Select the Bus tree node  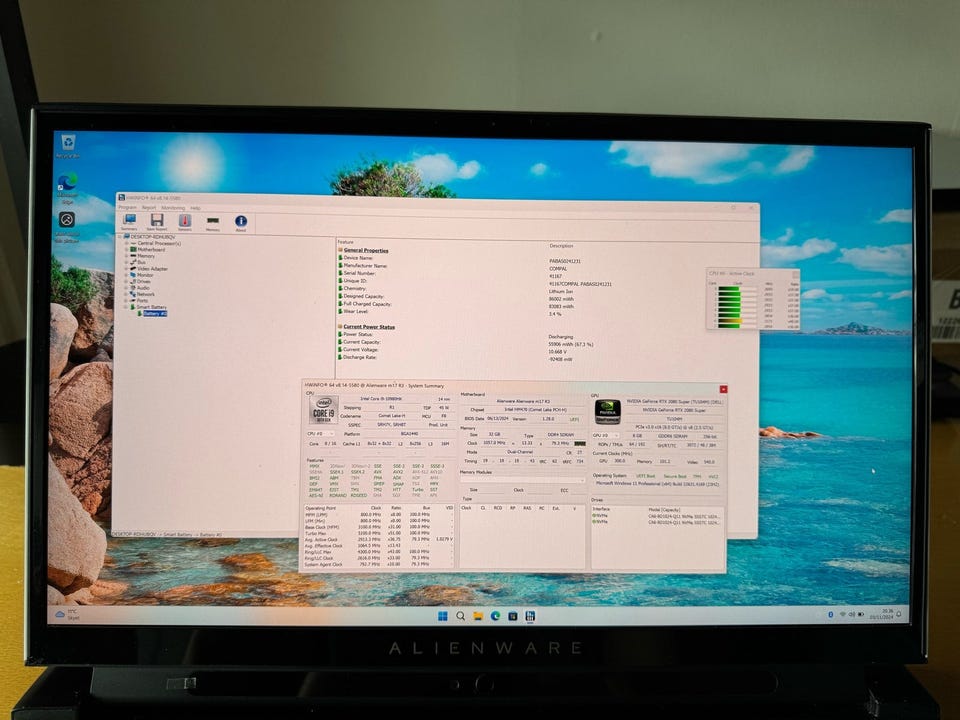click(x=138, y=262)
